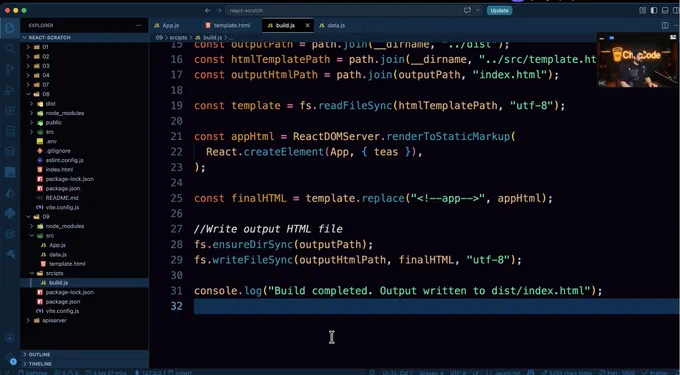Click "writeFileSync" on line 29
This screenshot has height=375, width=680.
252,260
